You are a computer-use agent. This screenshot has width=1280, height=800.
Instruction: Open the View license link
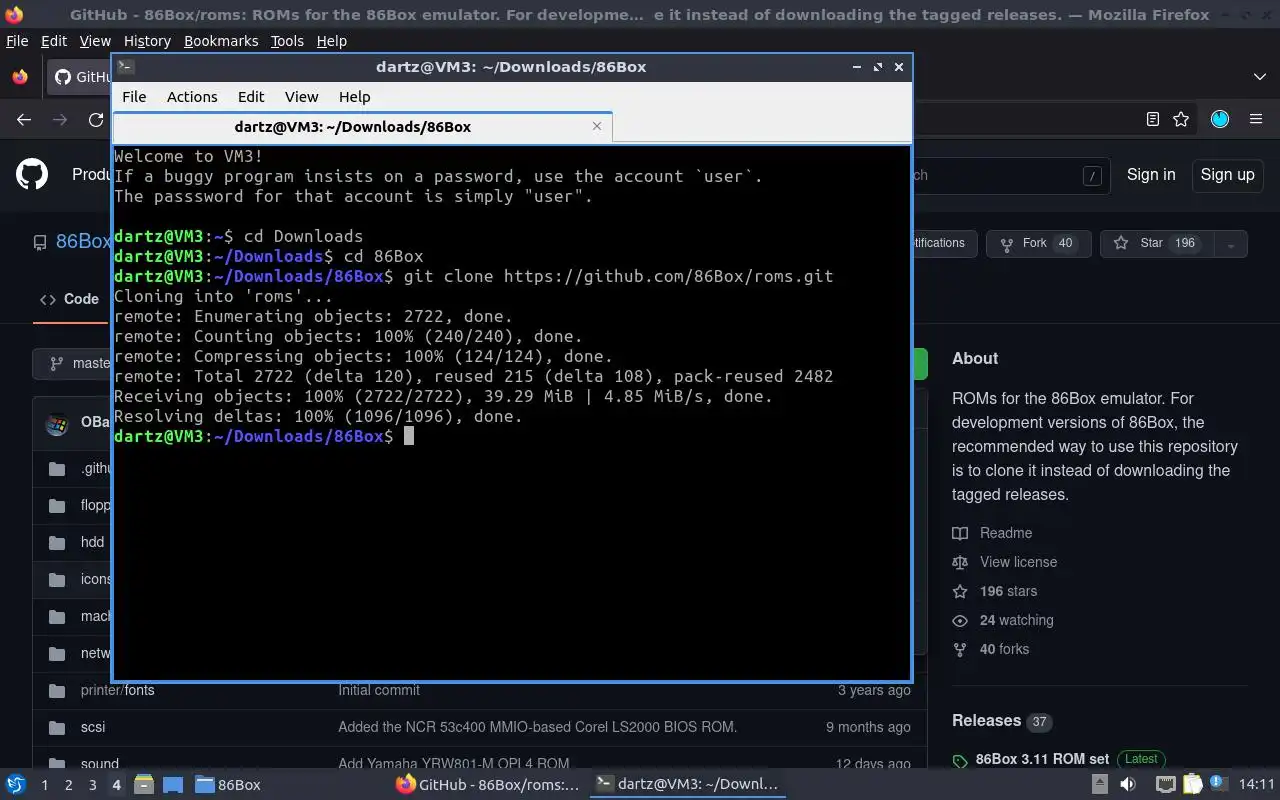pos(1018,562)
